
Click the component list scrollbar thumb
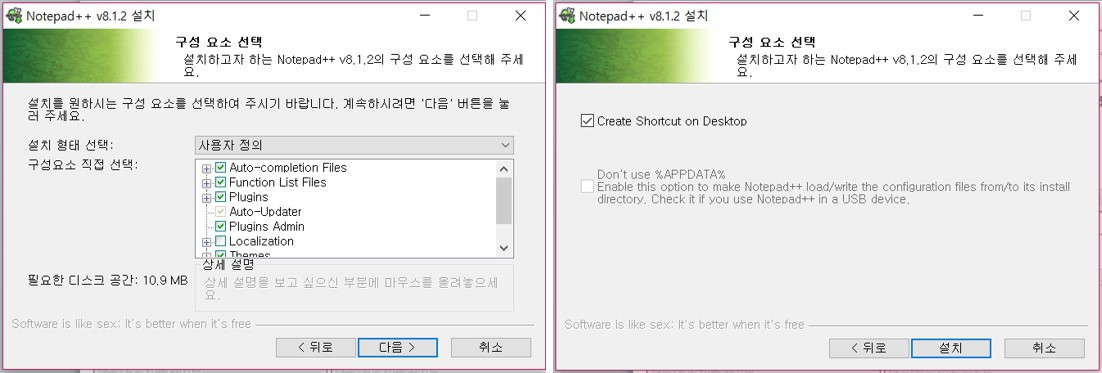click(x=503, y=200)
